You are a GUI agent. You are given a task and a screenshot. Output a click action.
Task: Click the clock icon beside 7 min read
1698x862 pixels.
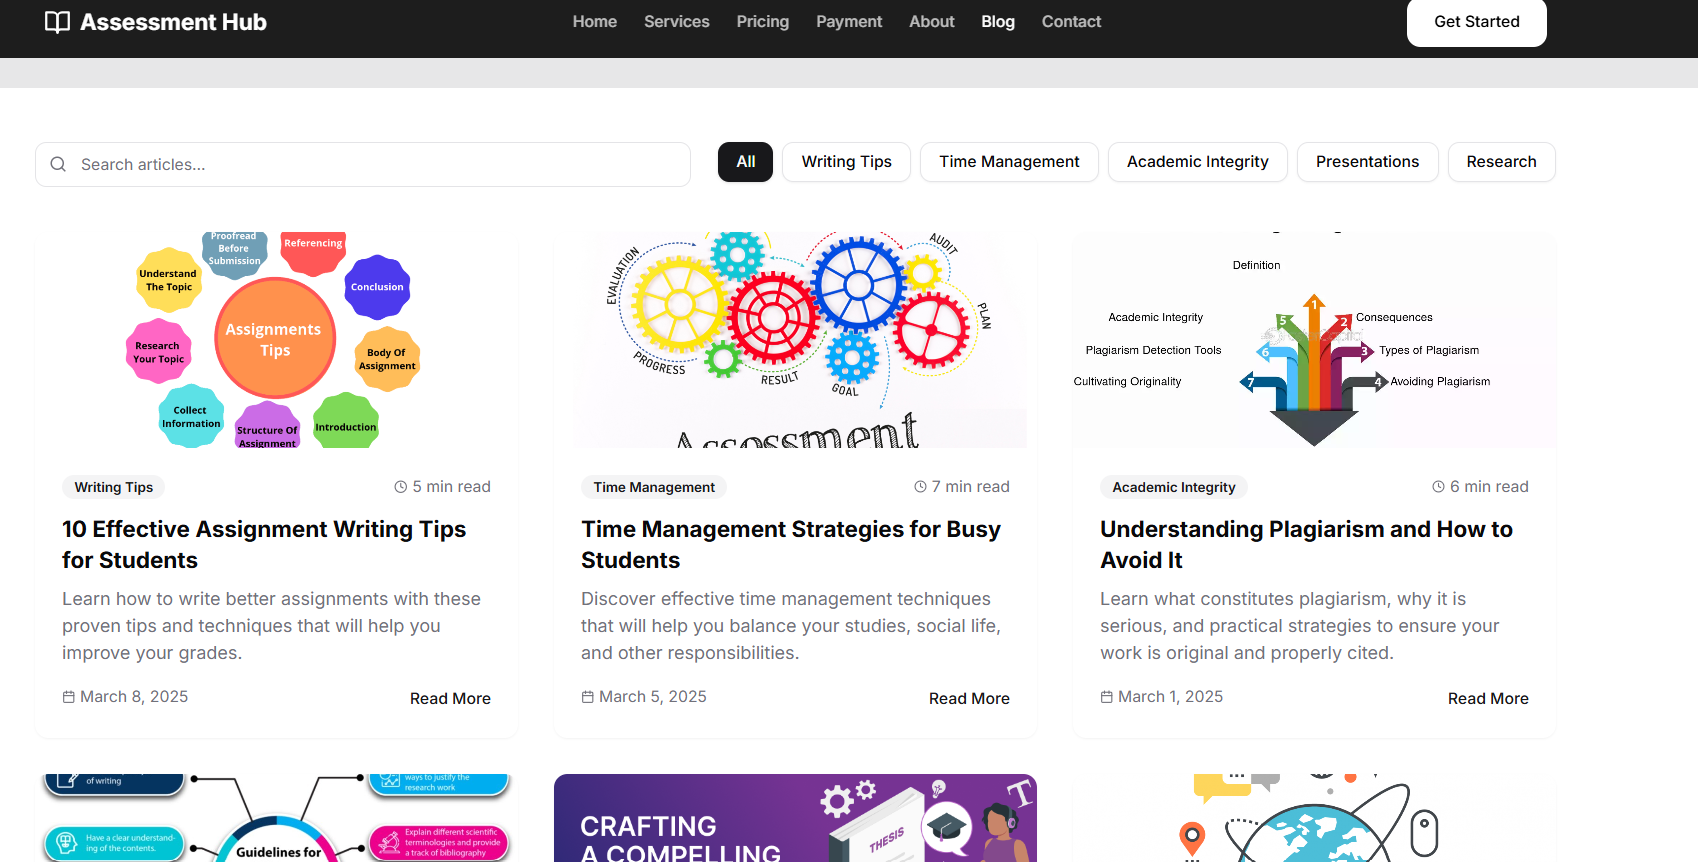pos(920,487)
